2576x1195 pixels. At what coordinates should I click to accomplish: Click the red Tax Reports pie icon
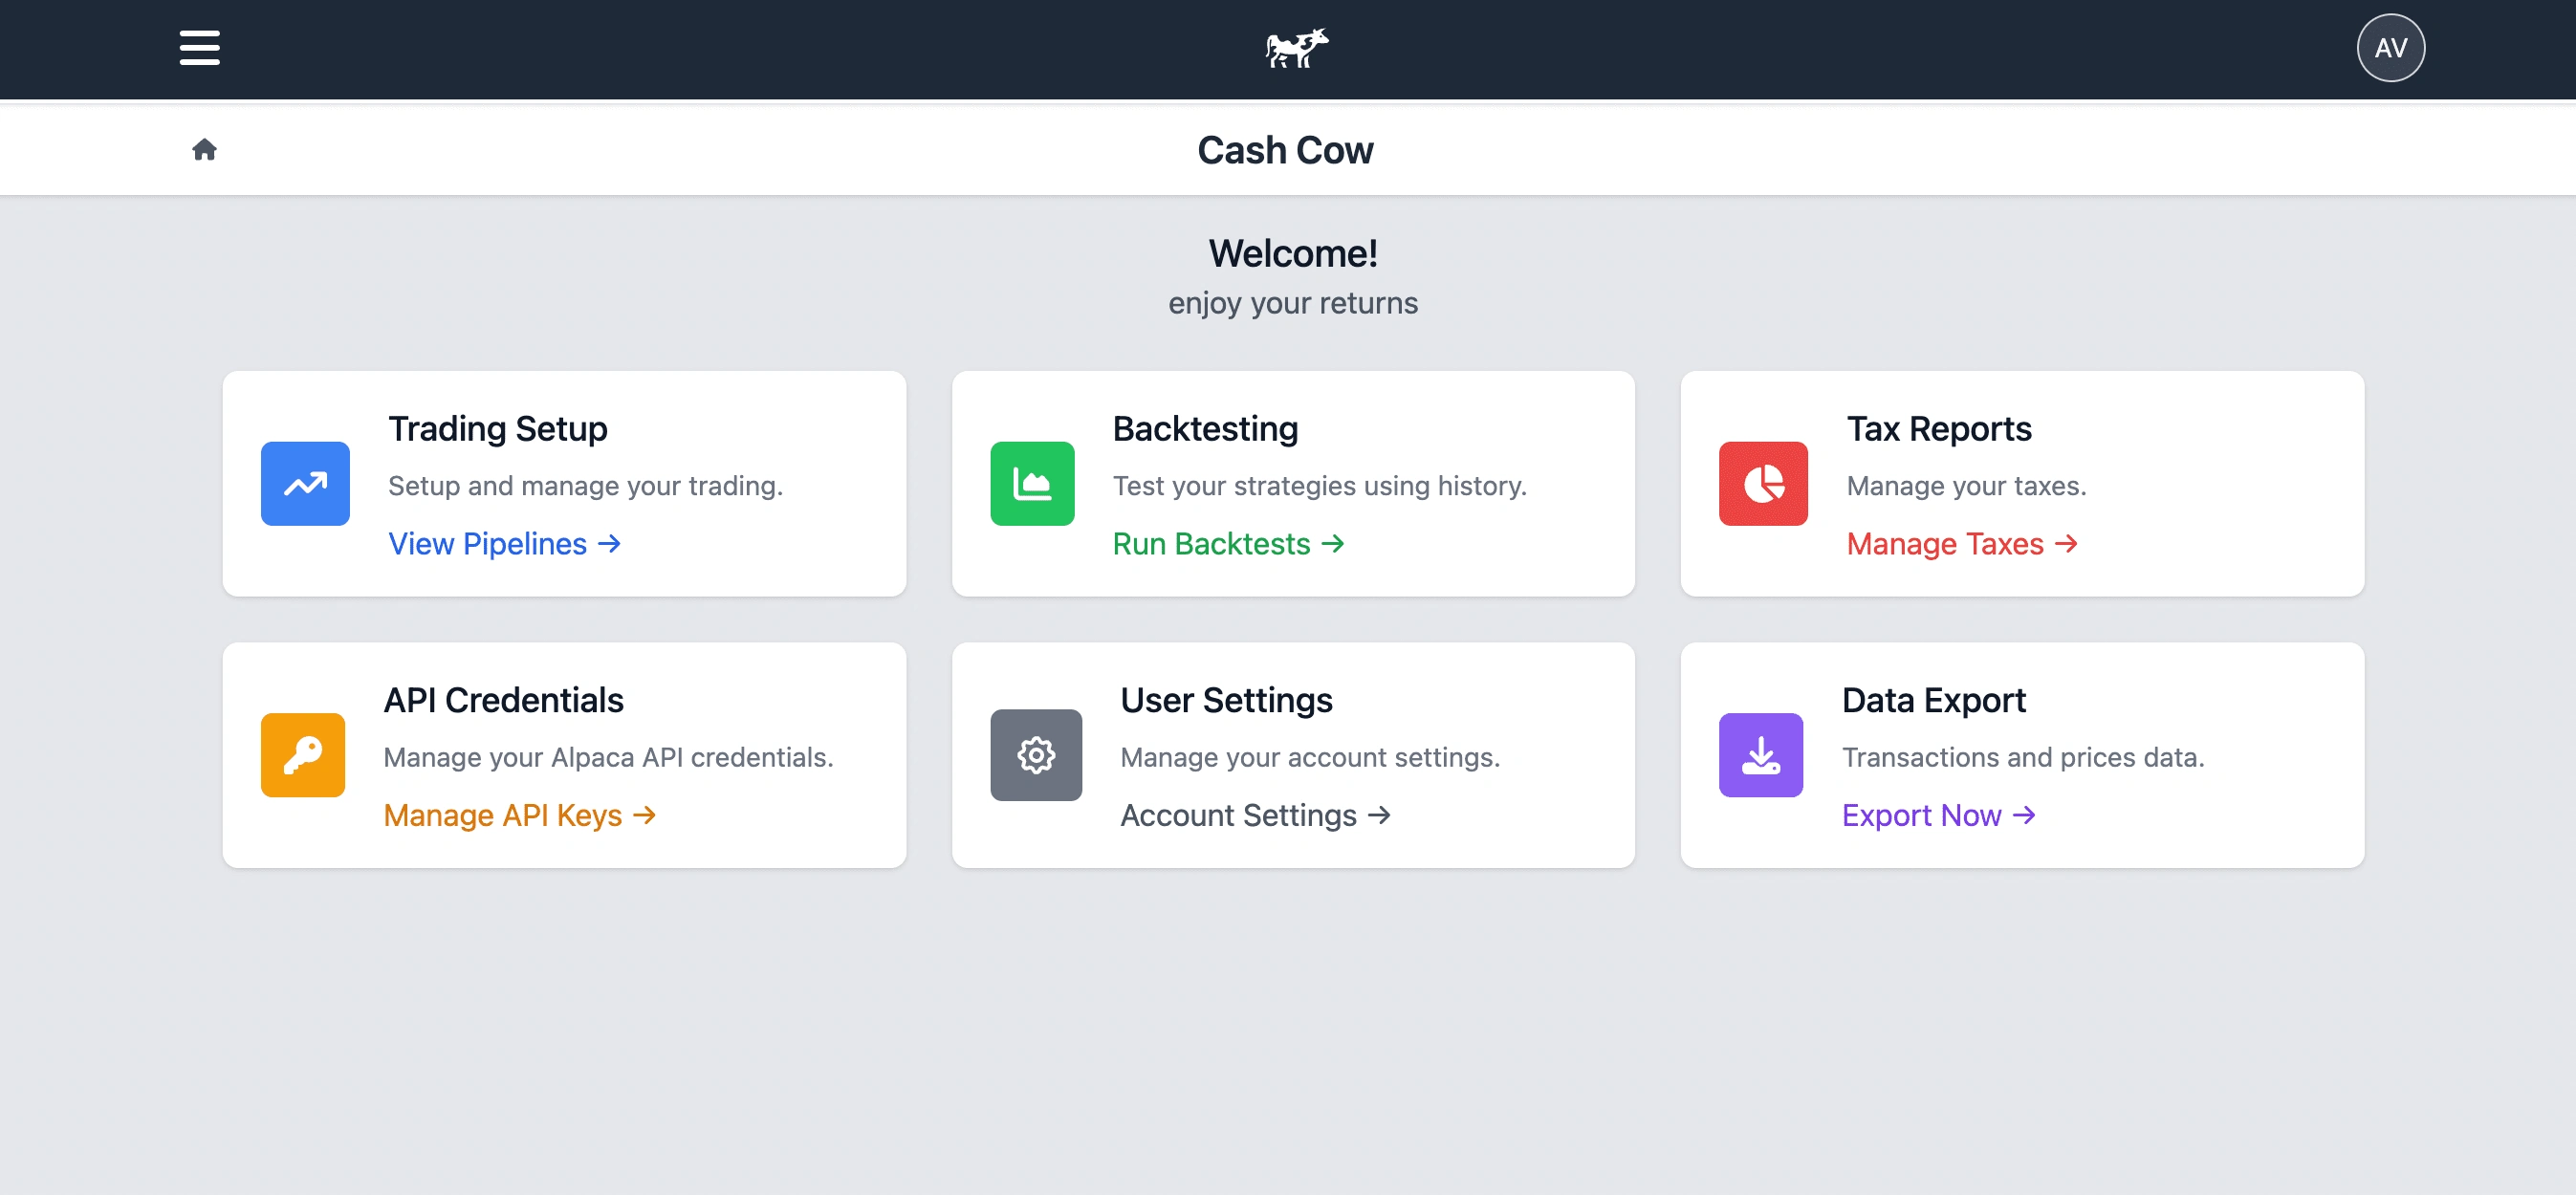point(1762,484)
